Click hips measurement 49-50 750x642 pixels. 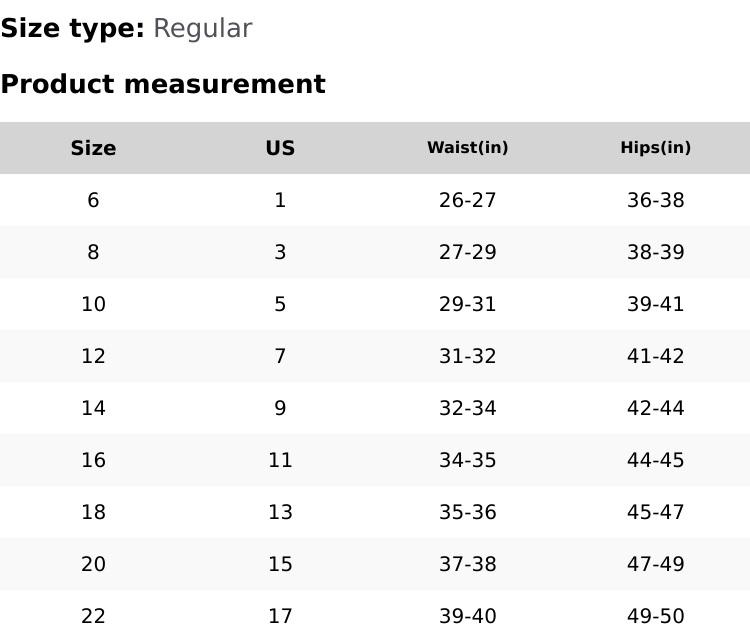(655, 616)
